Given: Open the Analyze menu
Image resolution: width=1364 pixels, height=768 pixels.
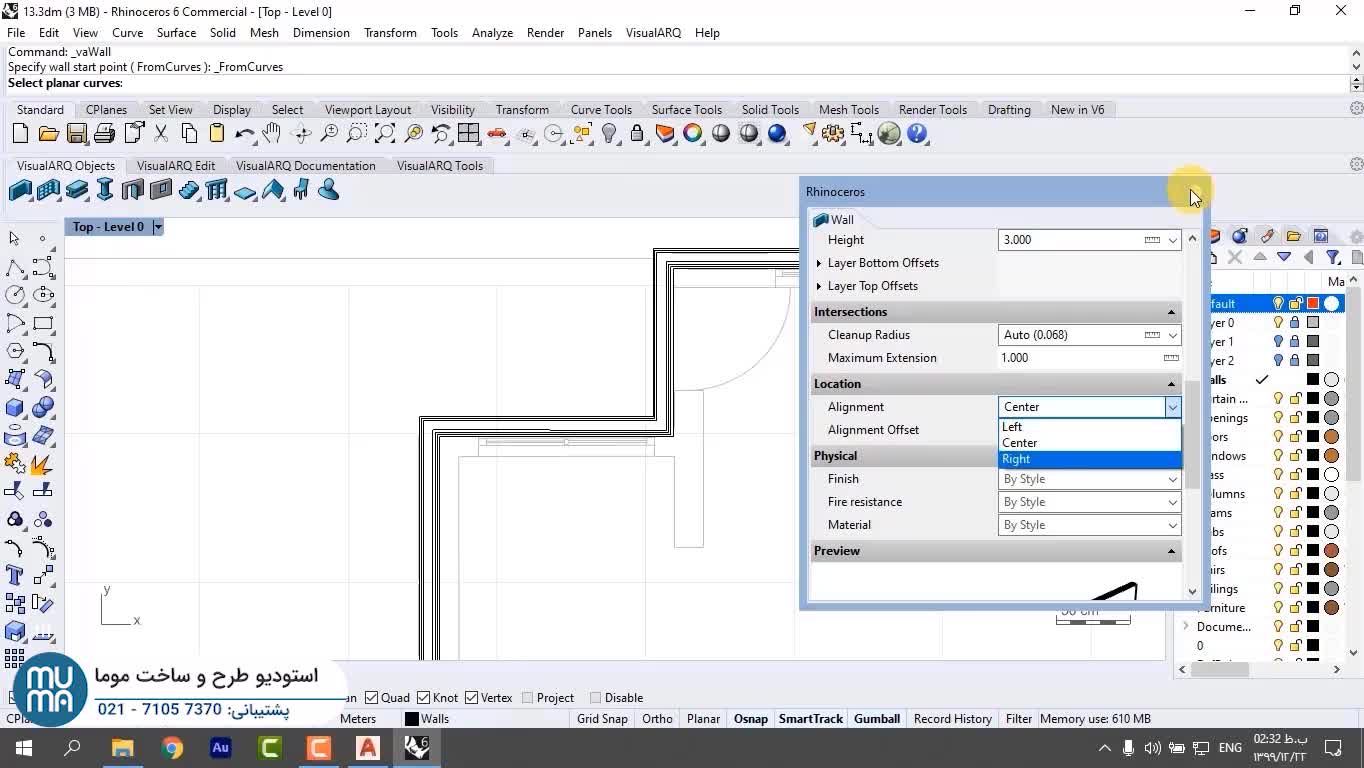Looking at the screenshot, I should tap(492, 33).
